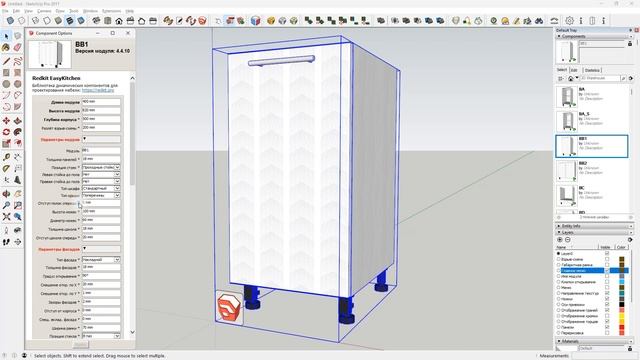Select the BC component in list
The width and height of the screenshot is (640, 360).
click(591, 195)
